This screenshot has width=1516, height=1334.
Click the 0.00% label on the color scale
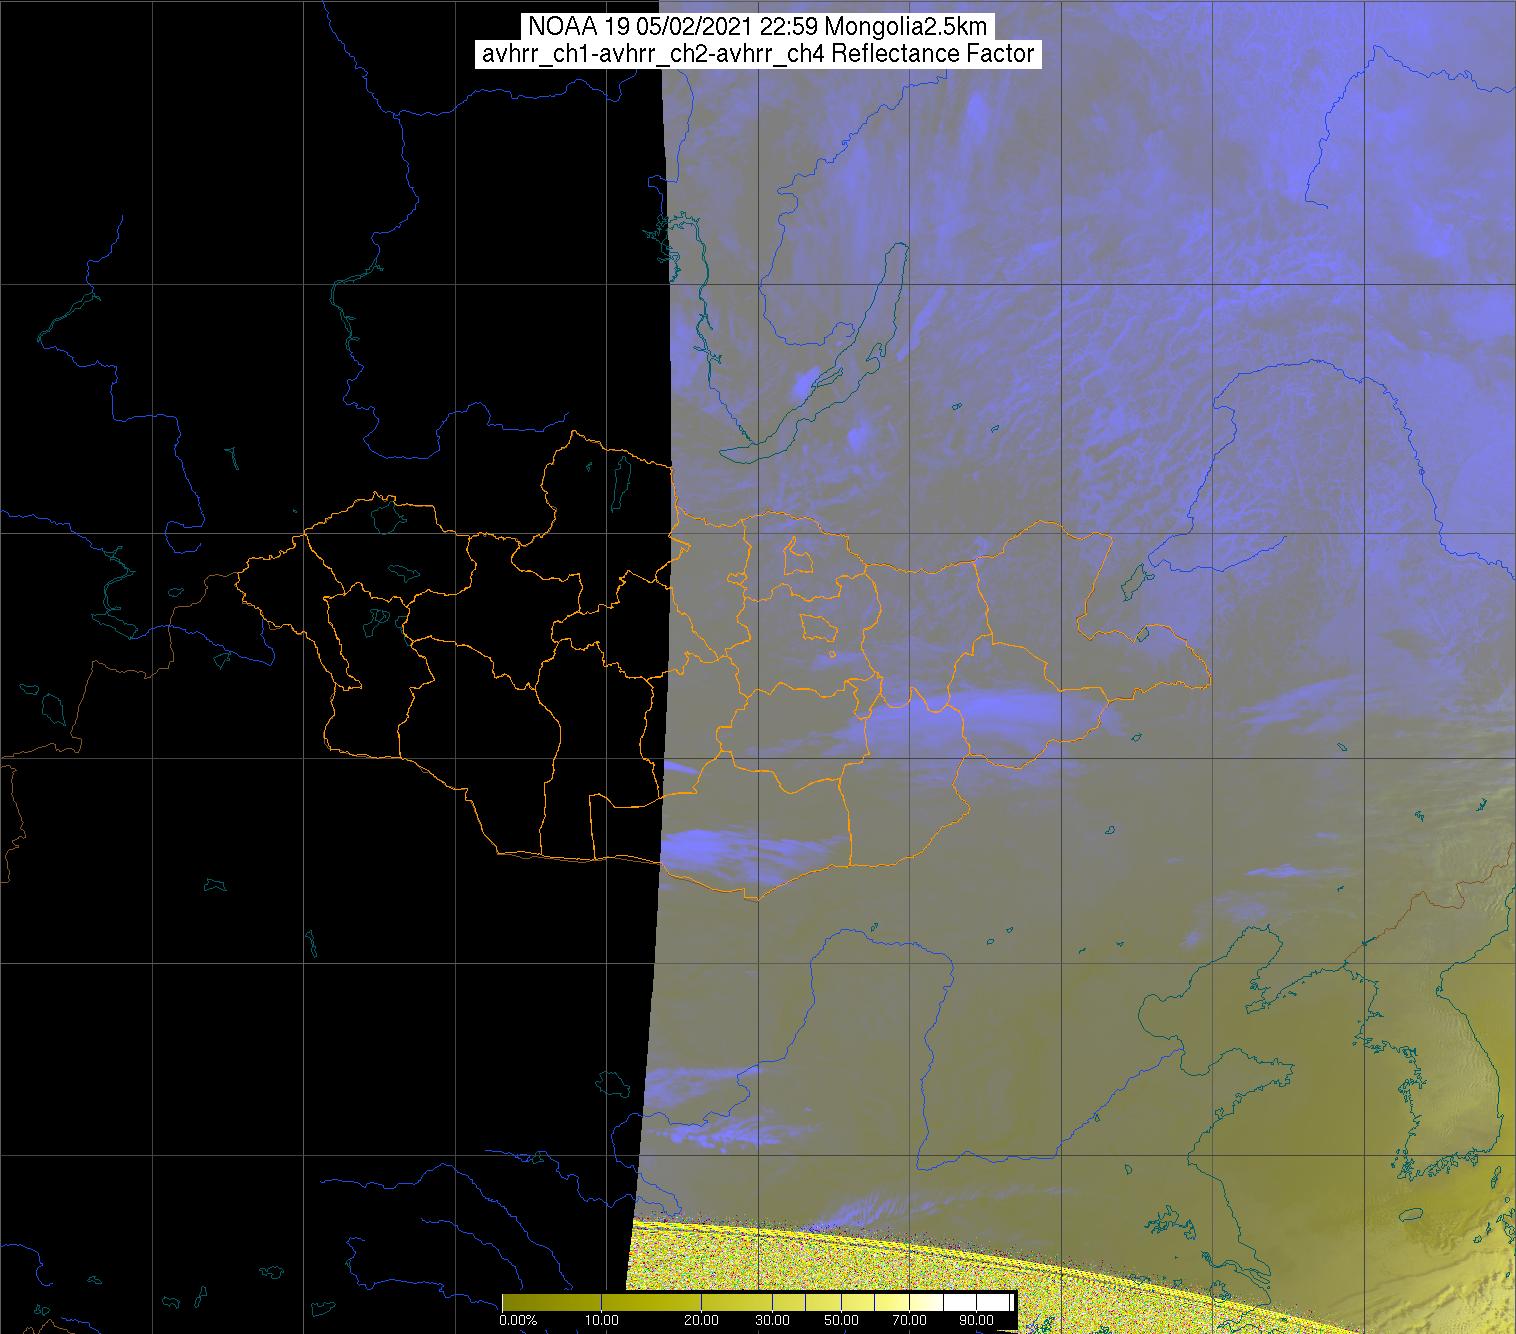518,1320
